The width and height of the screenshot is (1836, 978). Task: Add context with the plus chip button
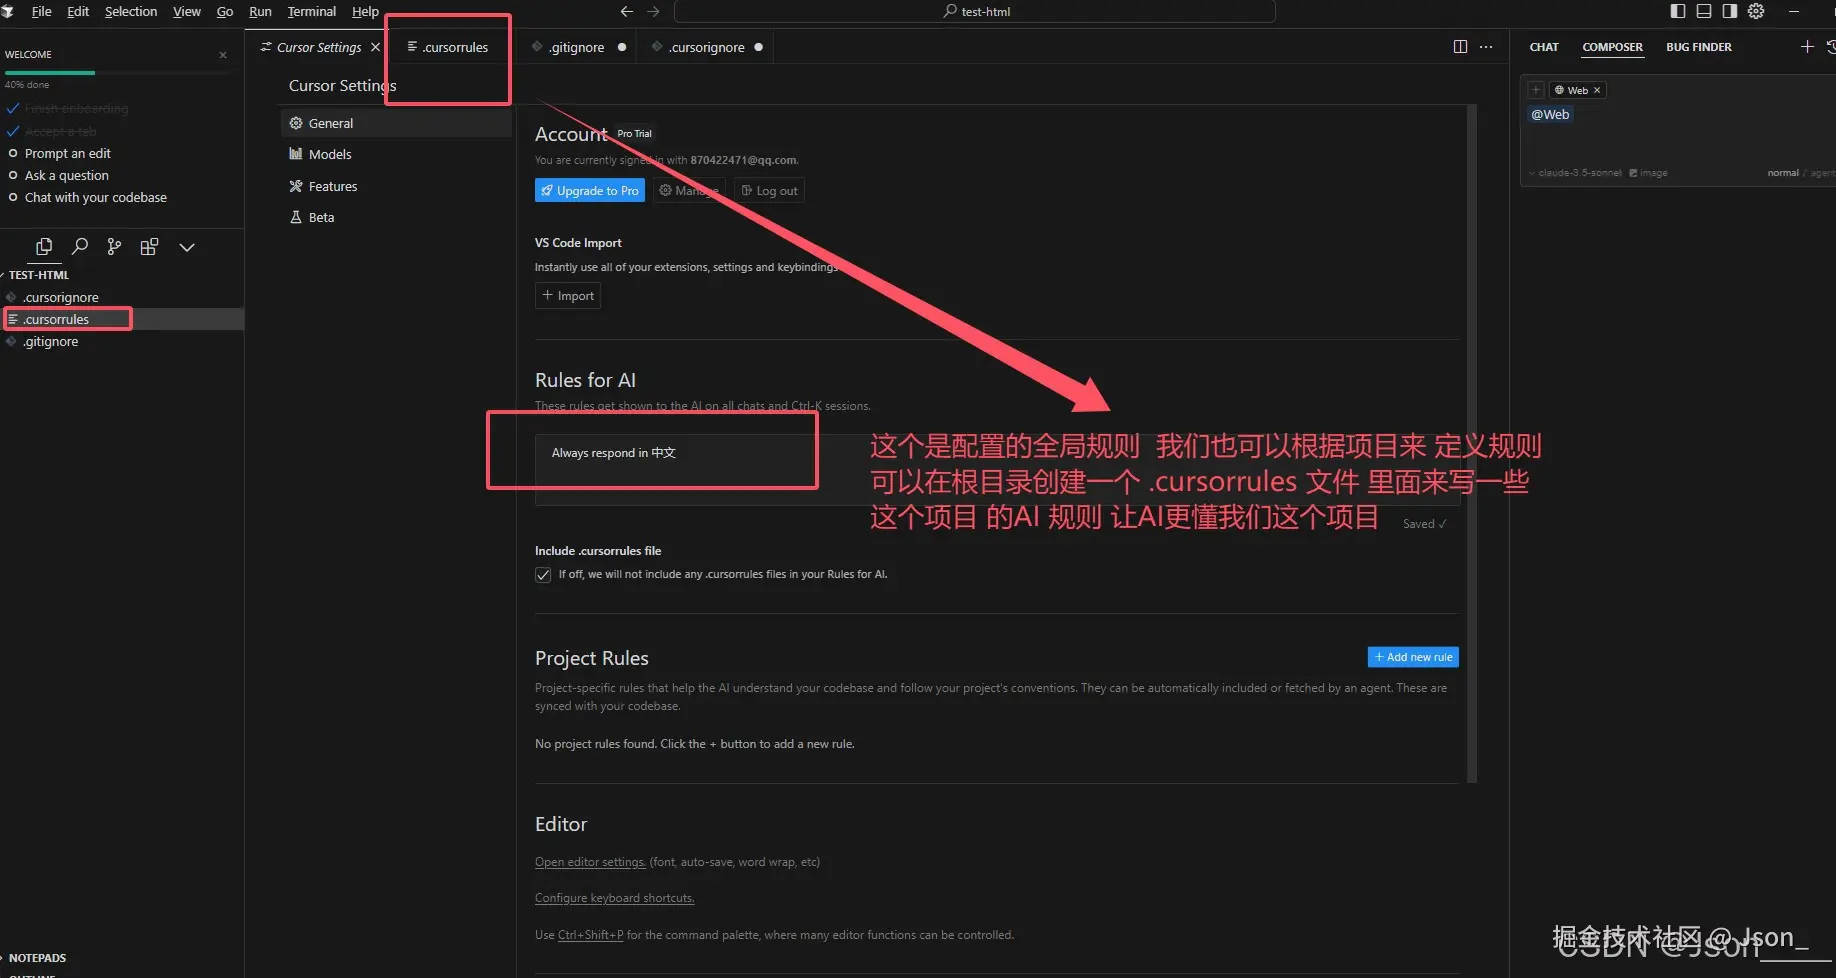[x=1536, y=90]
